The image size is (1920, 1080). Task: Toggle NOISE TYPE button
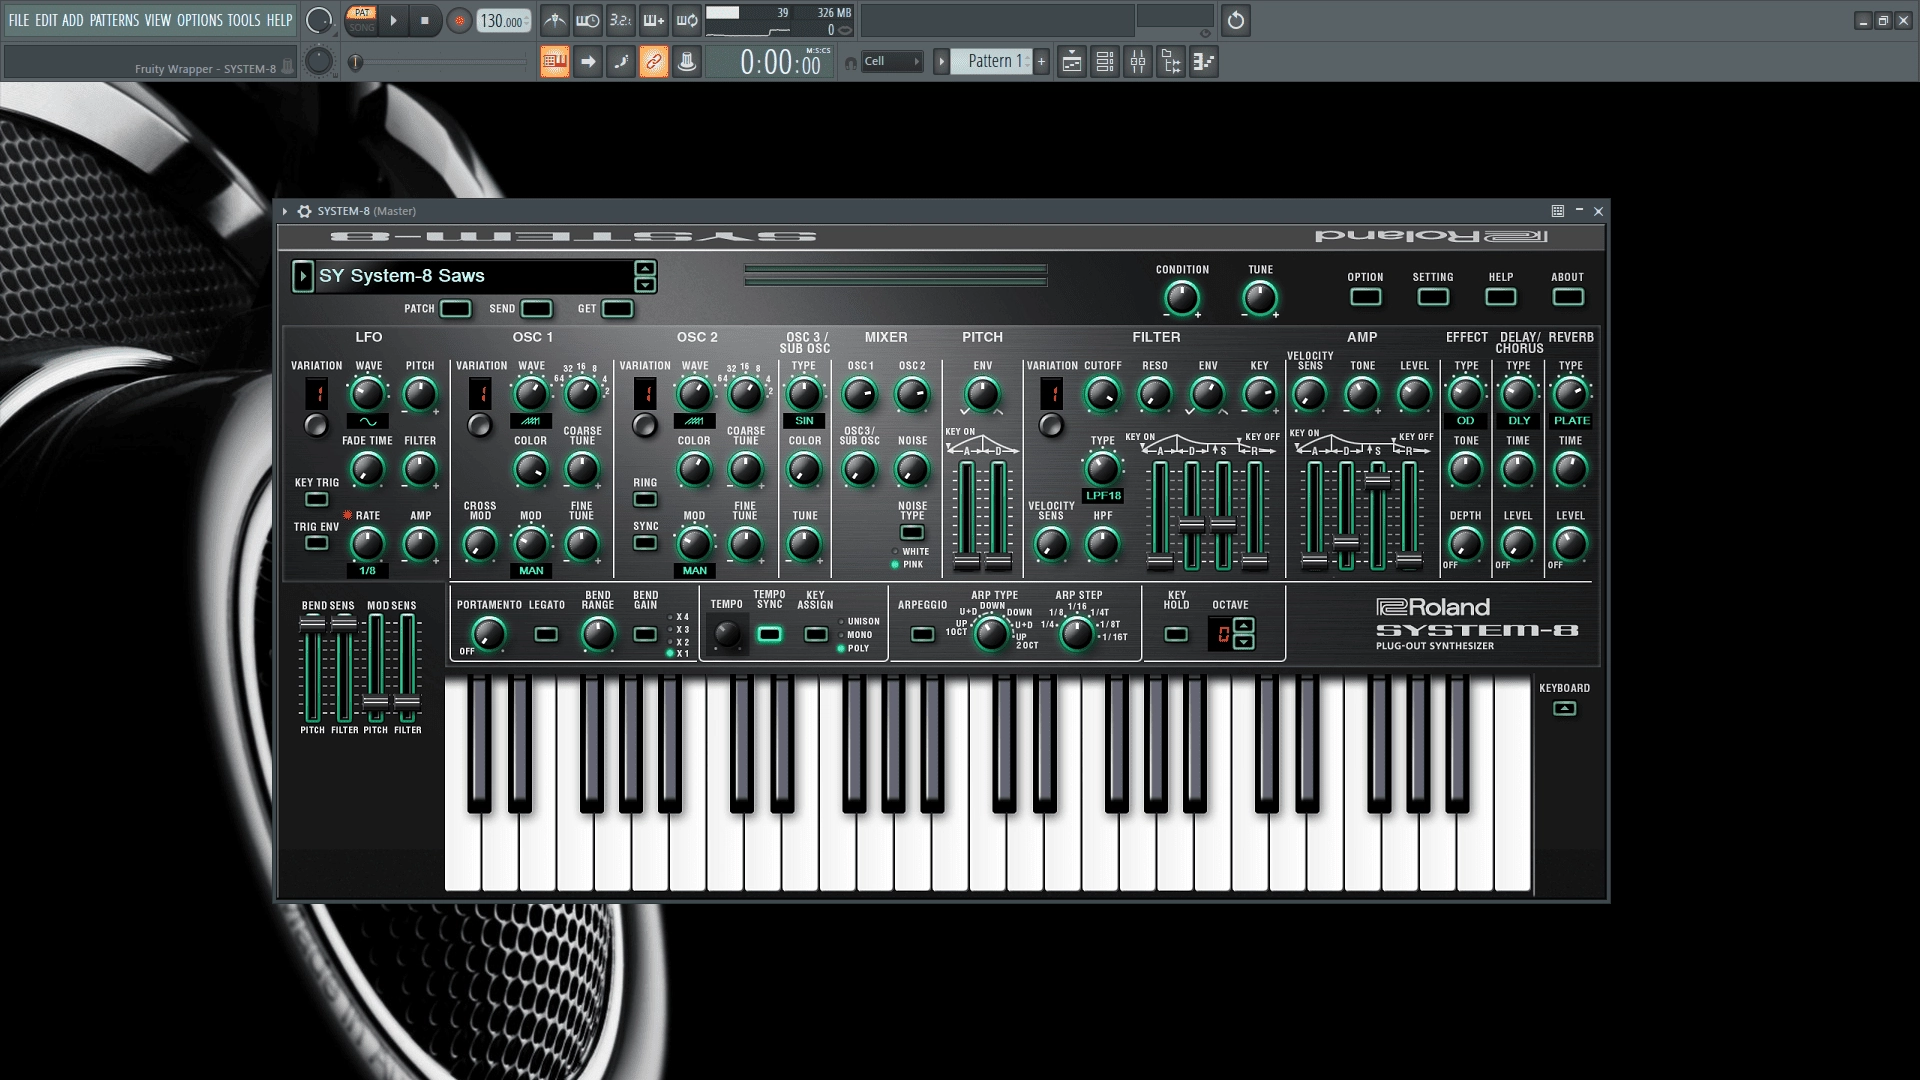click(912, 532)
